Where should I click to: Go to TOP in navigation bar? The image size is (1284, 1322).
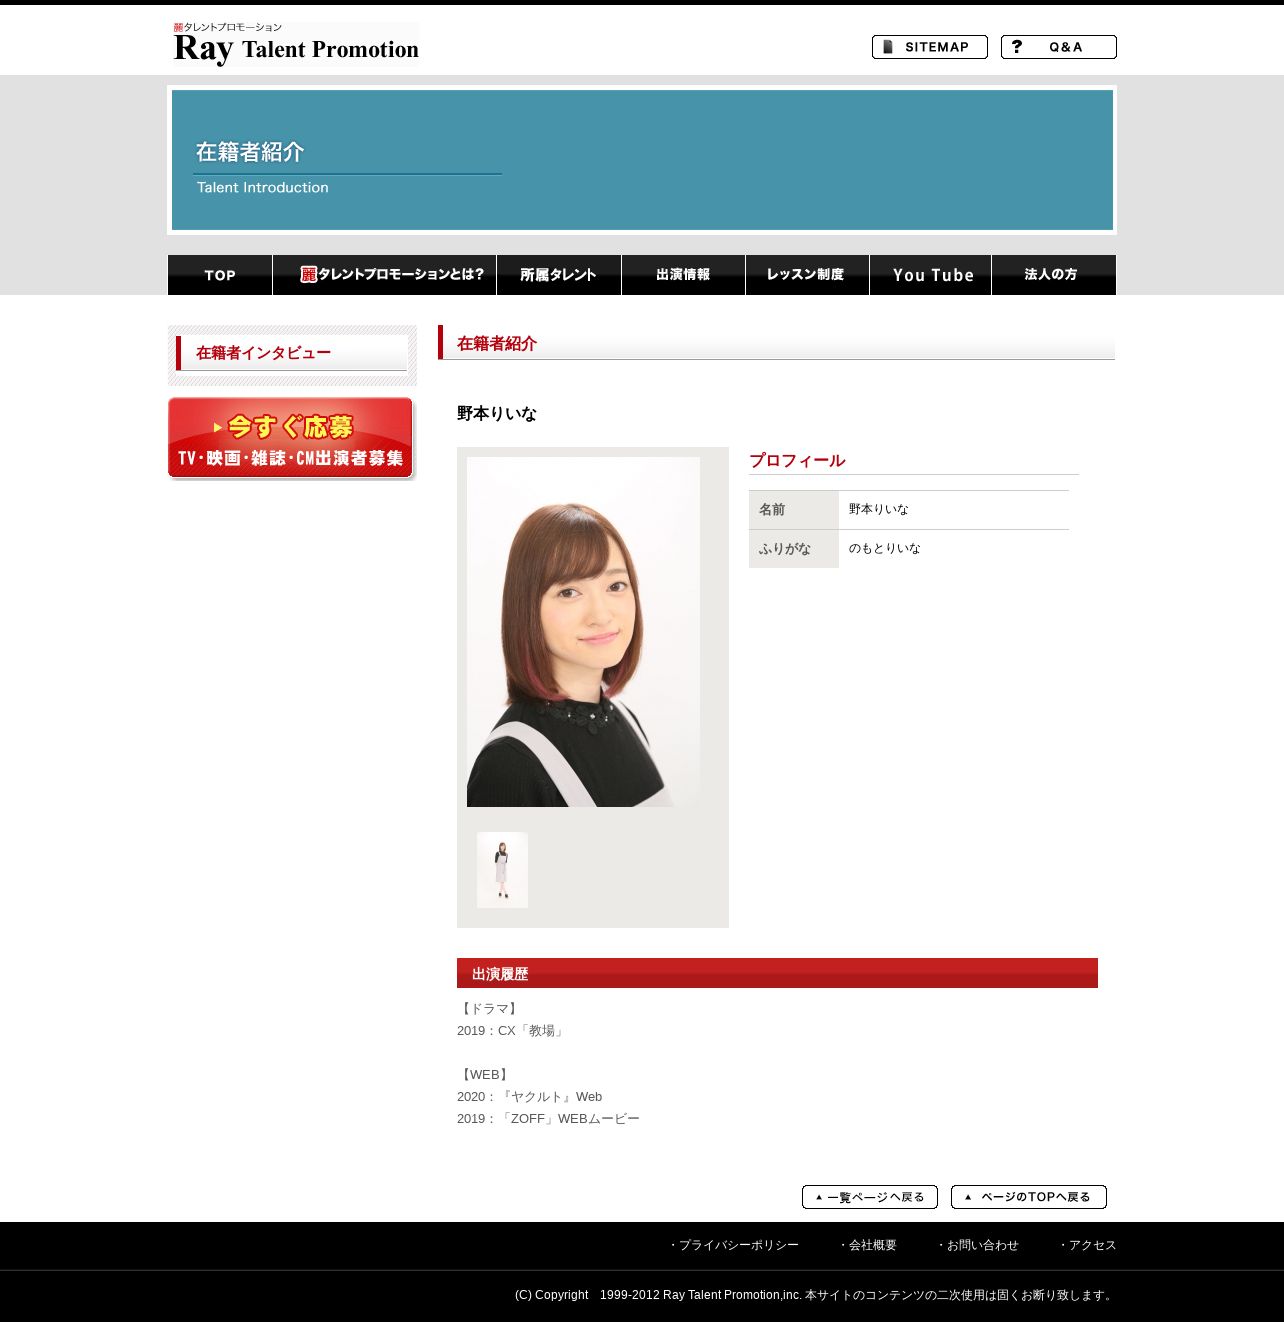[220, 275]
